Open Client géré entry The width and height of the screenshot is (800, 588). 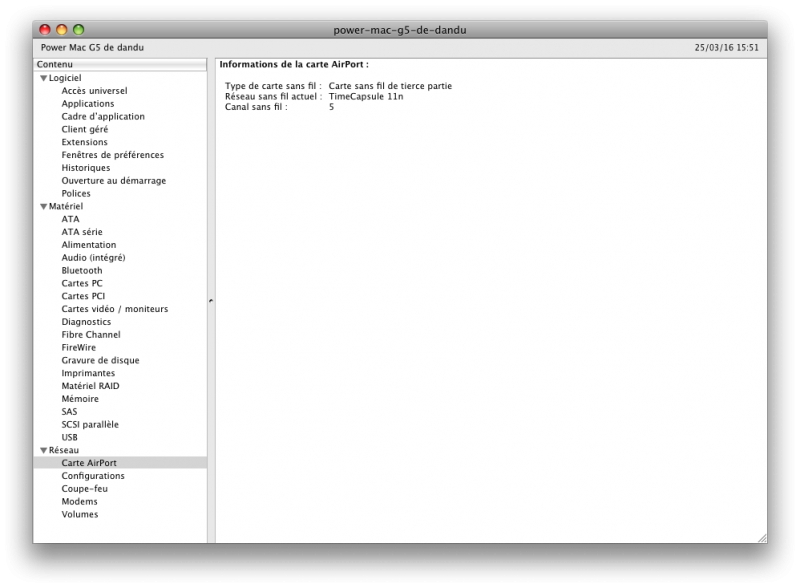point(85,130)
